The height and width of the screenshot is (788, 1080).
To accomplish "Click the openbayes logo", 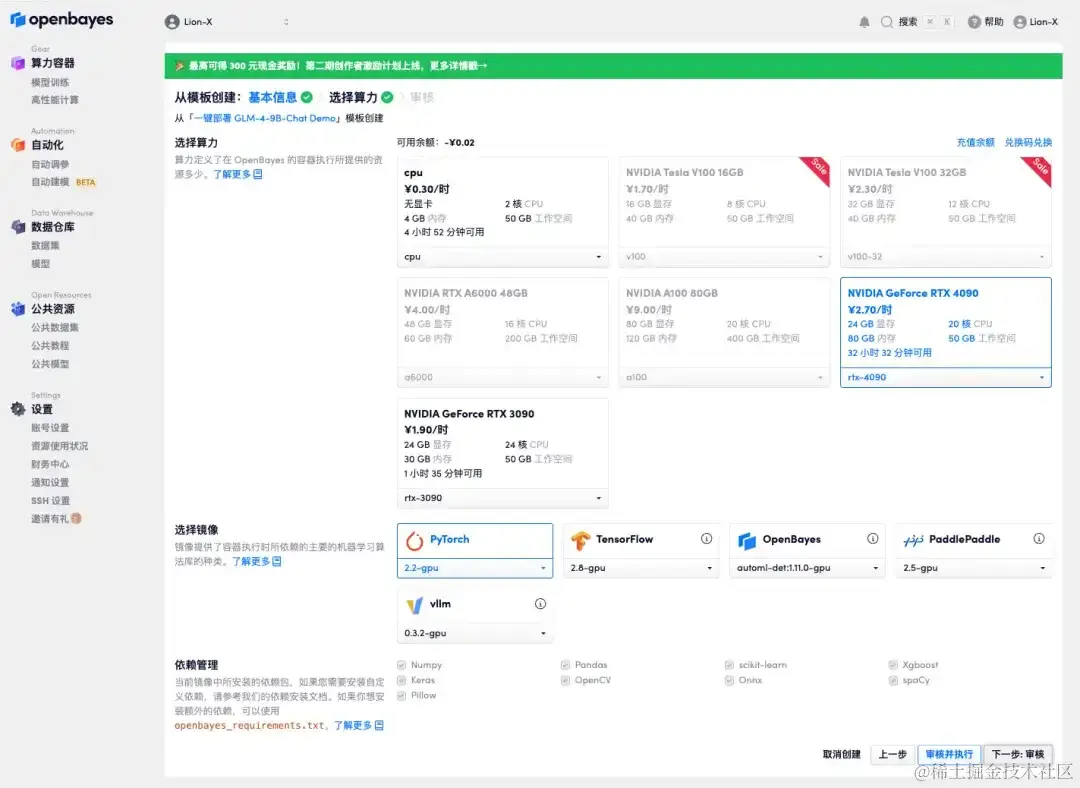I will pos(62,20).
